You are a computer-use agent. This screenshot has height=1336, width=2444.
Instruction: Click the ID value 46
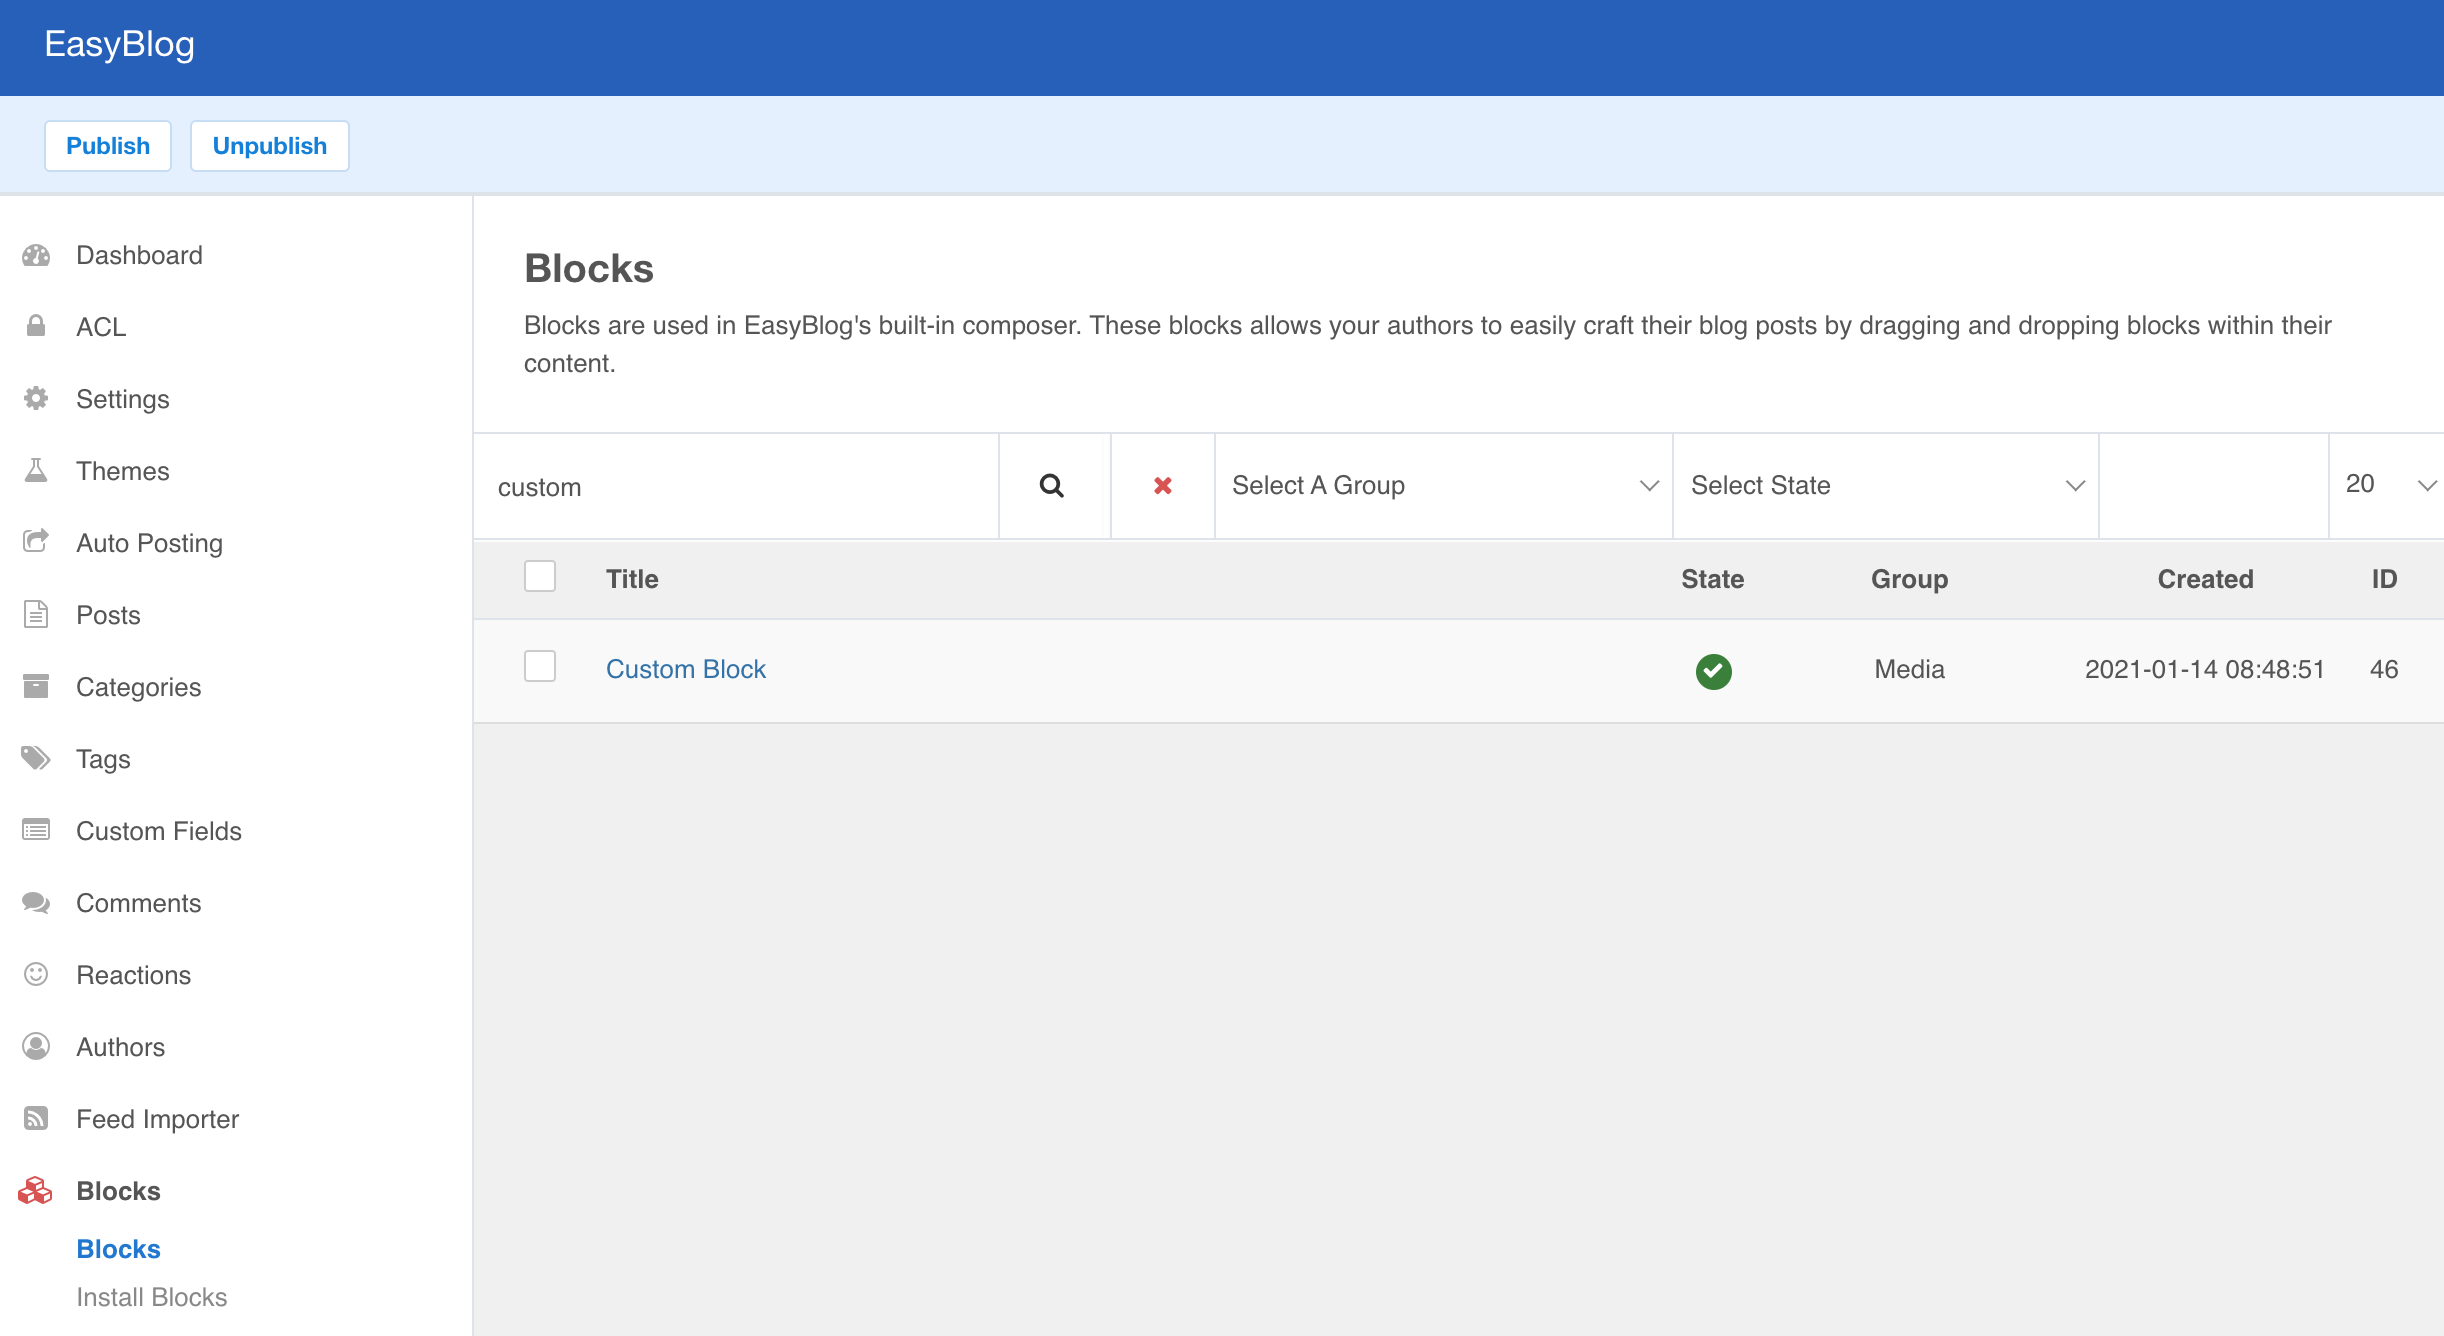[x=2384, y=669]
